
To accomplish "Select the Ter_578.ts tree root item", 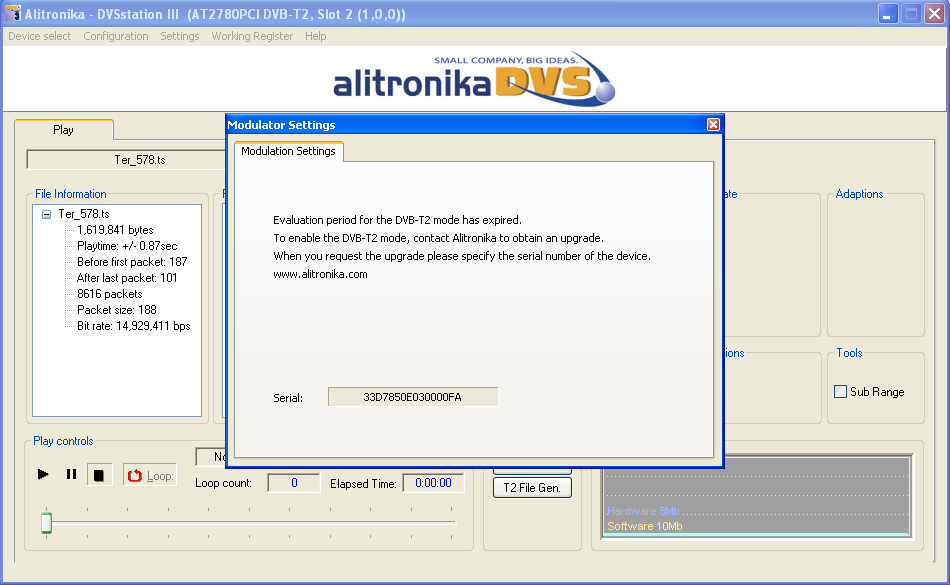I will coord(84,214).
